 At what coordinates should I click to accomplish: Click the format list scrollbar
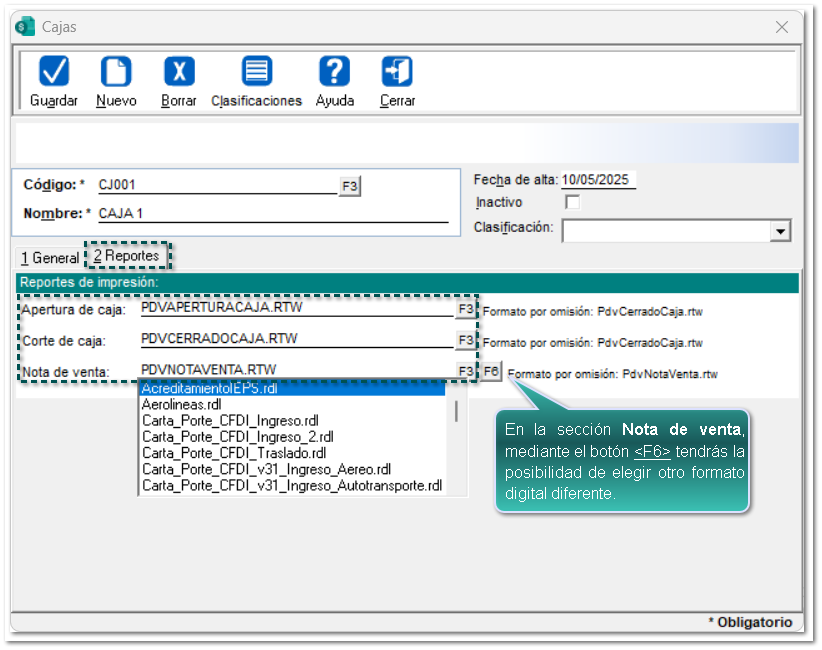point(456,410)
